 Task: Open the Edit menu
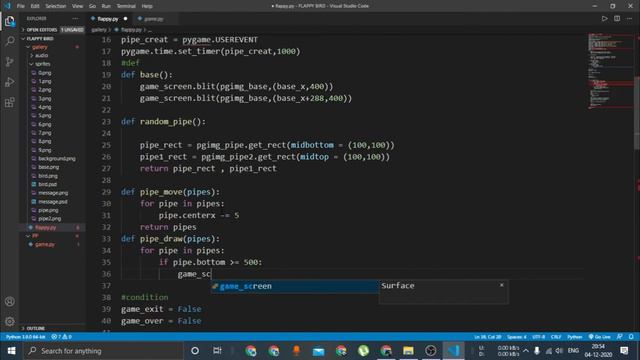pos(35,6)
